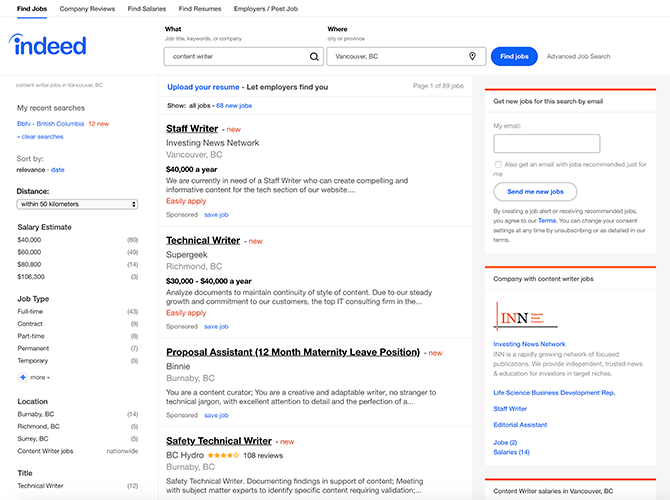Open Employers / Post Job tab
Screen dimensions: 670x500
pos(266,9)
